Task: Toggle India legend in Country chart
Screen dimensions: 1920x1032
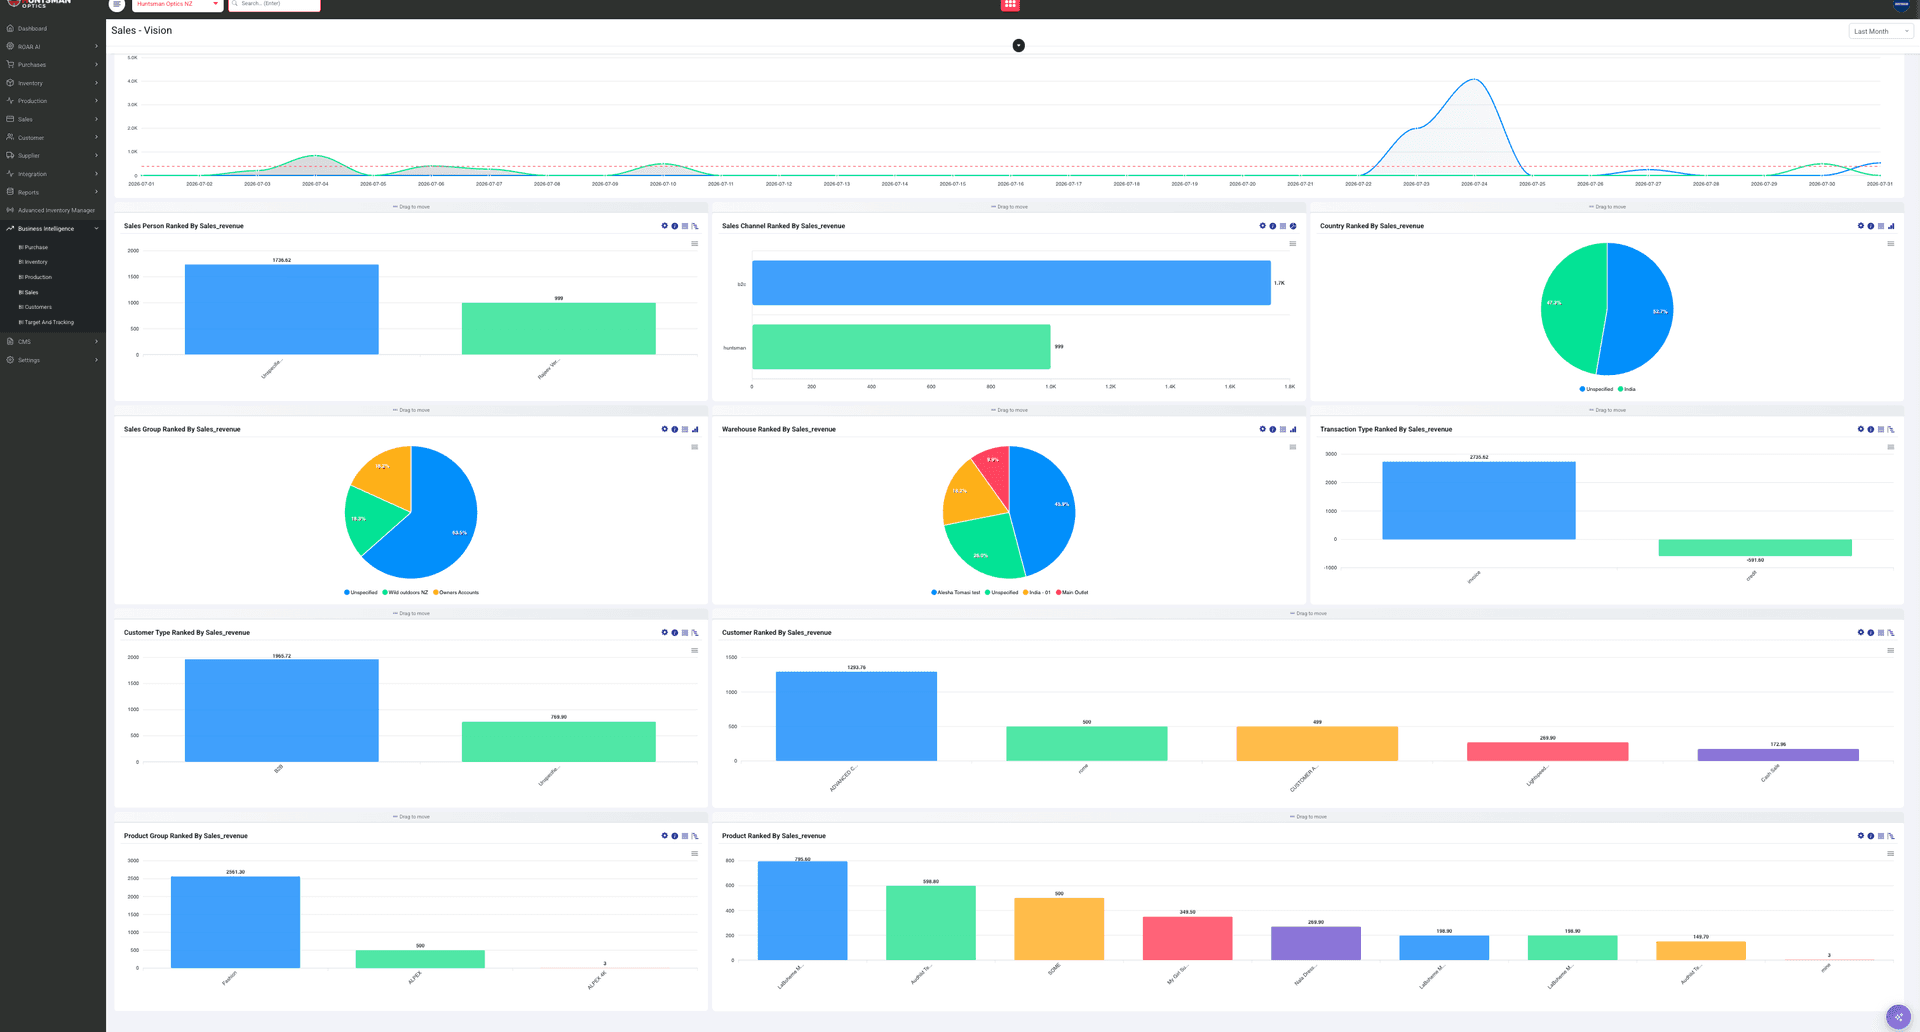Action: point(1627,389)
